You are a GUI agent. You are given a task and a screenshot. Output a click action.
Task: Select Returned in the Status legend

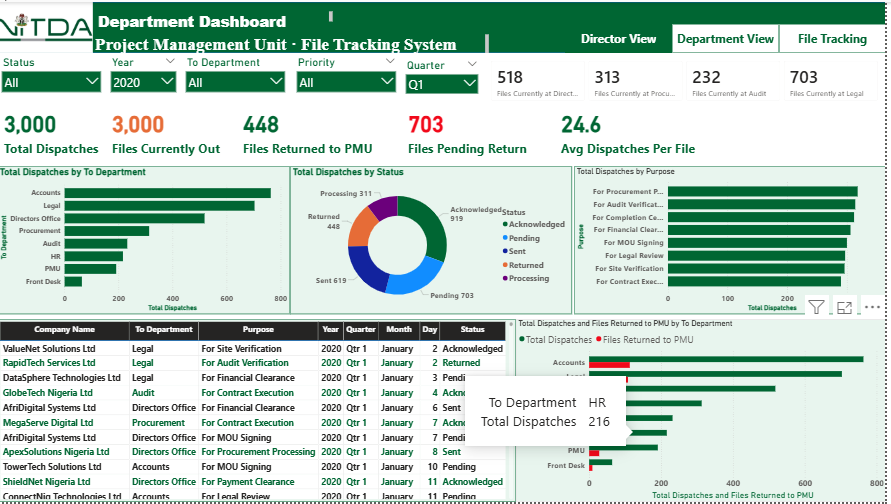click(523, 265)
